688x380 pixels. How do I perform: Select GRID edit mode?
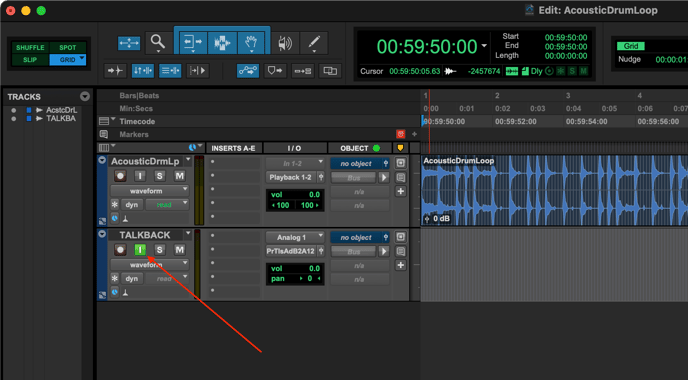[68, 60]
